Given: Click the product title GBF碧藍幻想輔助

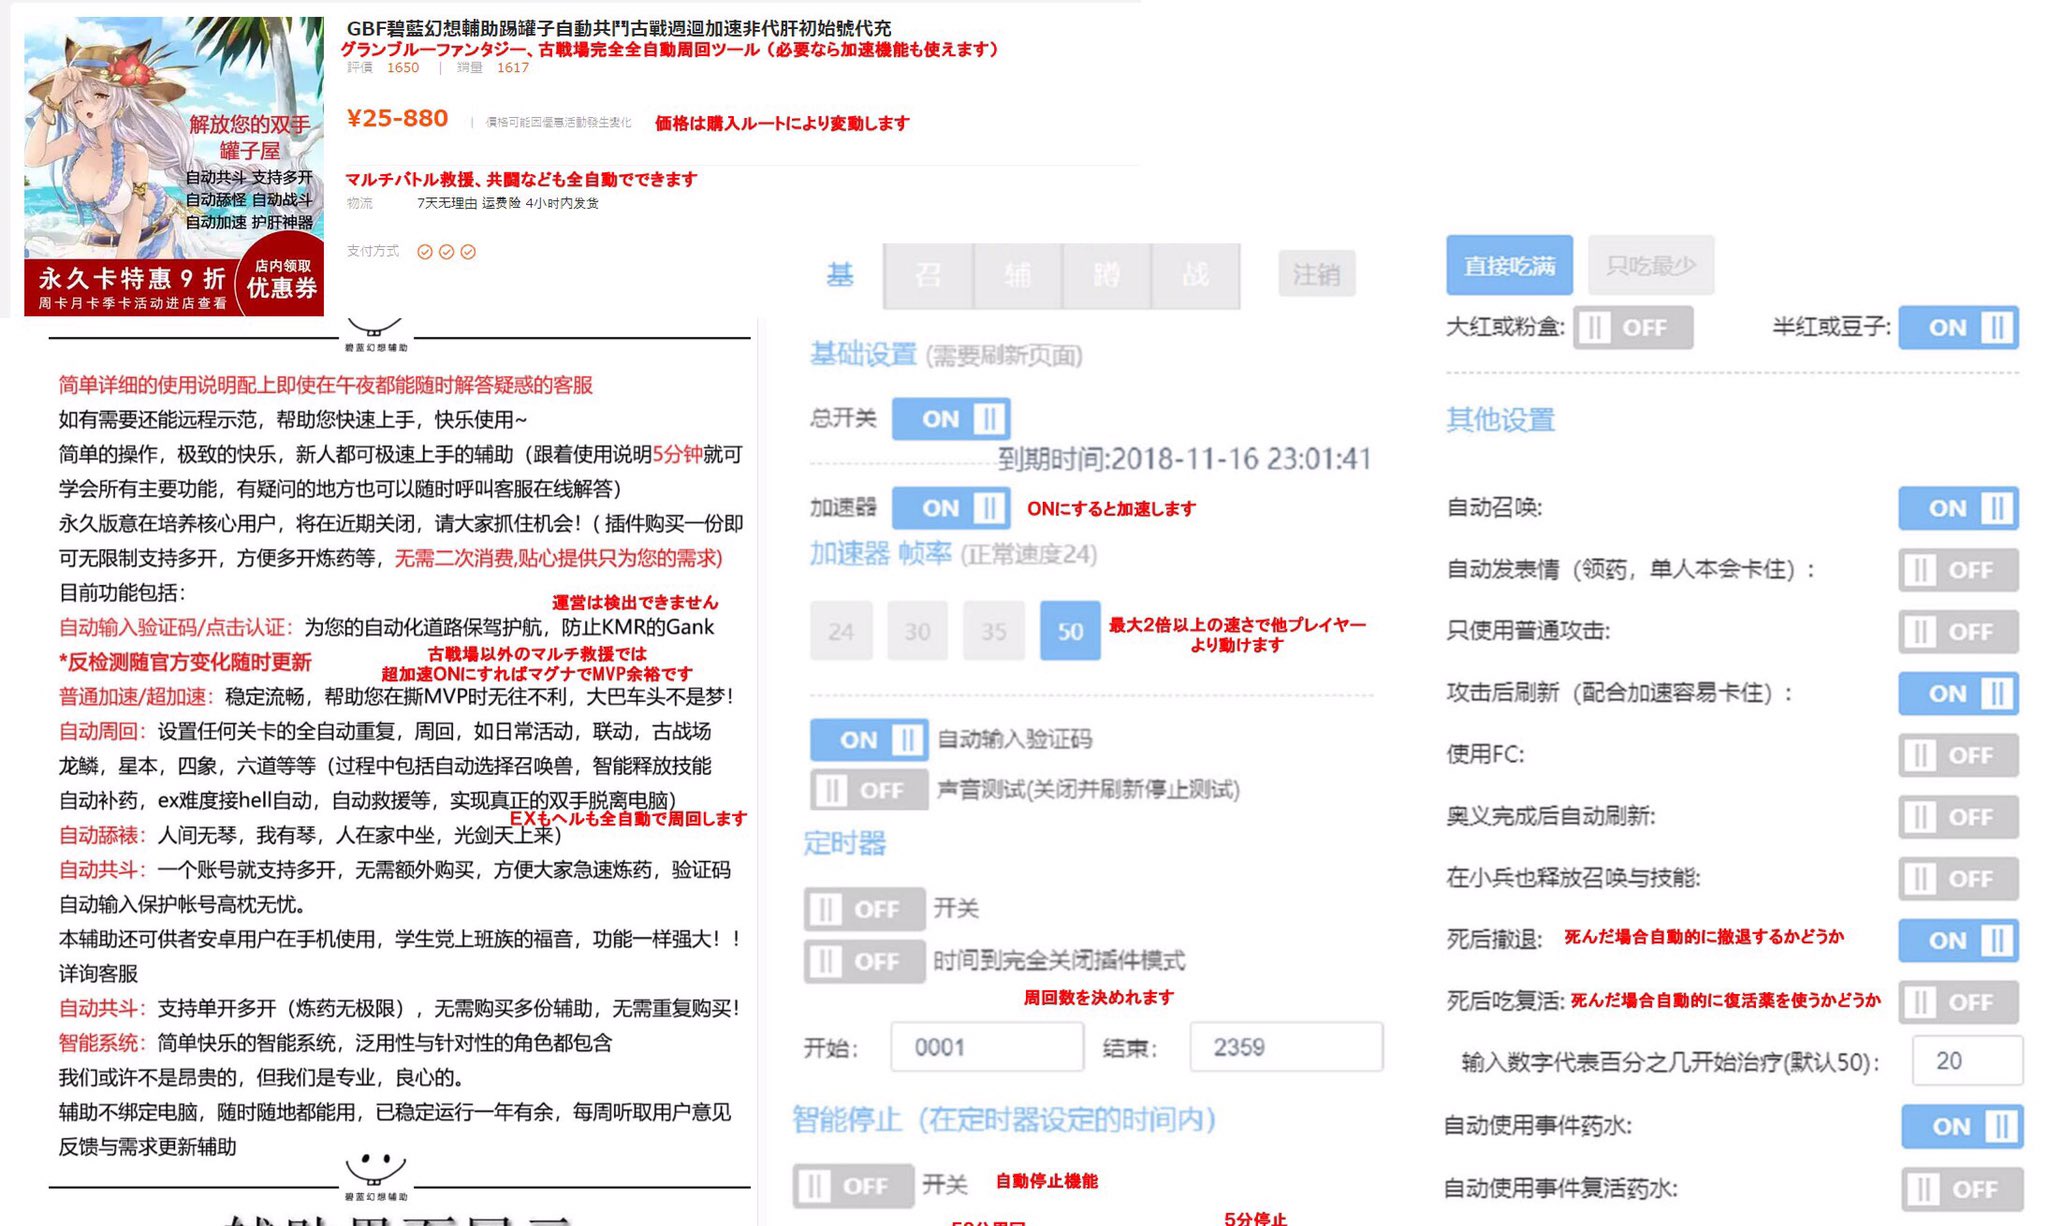Looking at the screenshot, I should 618,28.
